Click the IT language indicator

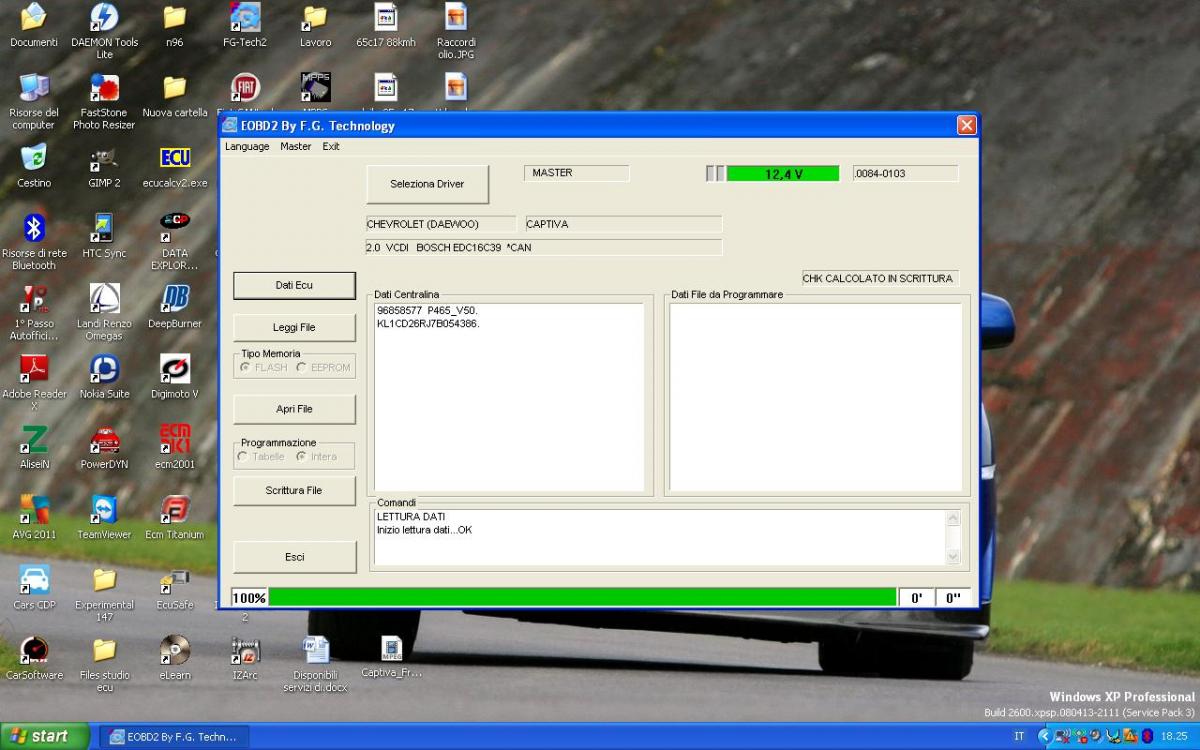[x=1019, y=736]
